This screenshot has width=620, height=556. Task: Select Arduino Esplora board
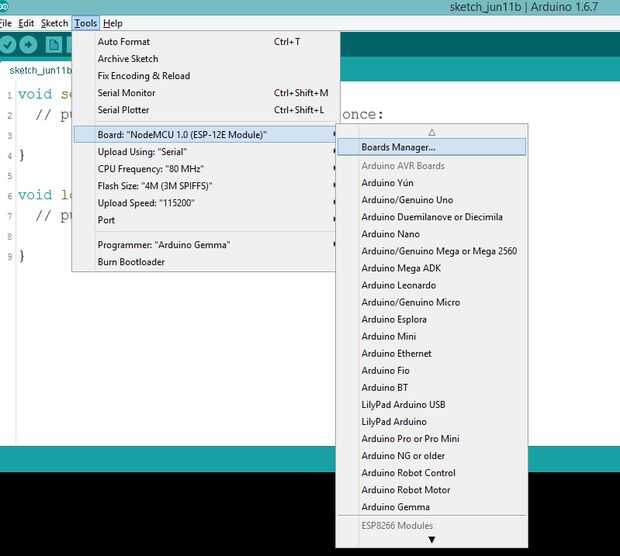pos(431,319)
